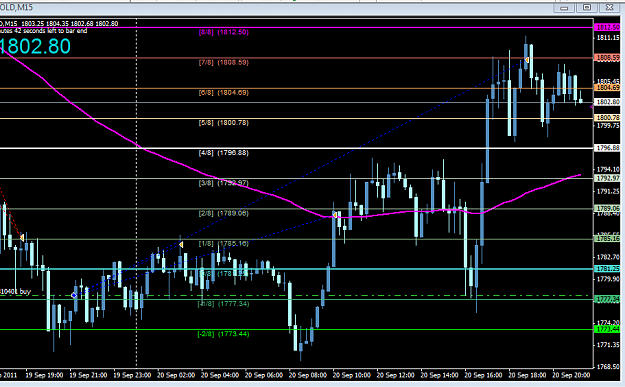
Task: Click the magenta 1812.50 price axis tag
Action: click(607, 28)
